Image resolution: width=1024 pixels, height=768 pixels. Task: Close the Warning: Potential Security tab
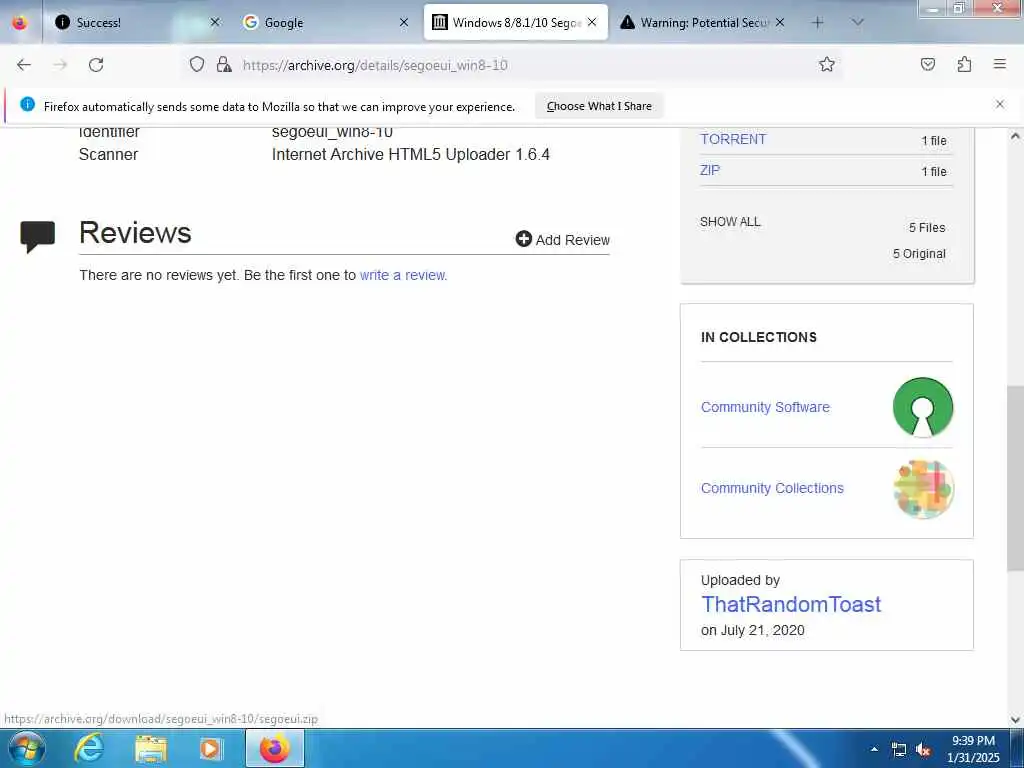tap(780, 22)
